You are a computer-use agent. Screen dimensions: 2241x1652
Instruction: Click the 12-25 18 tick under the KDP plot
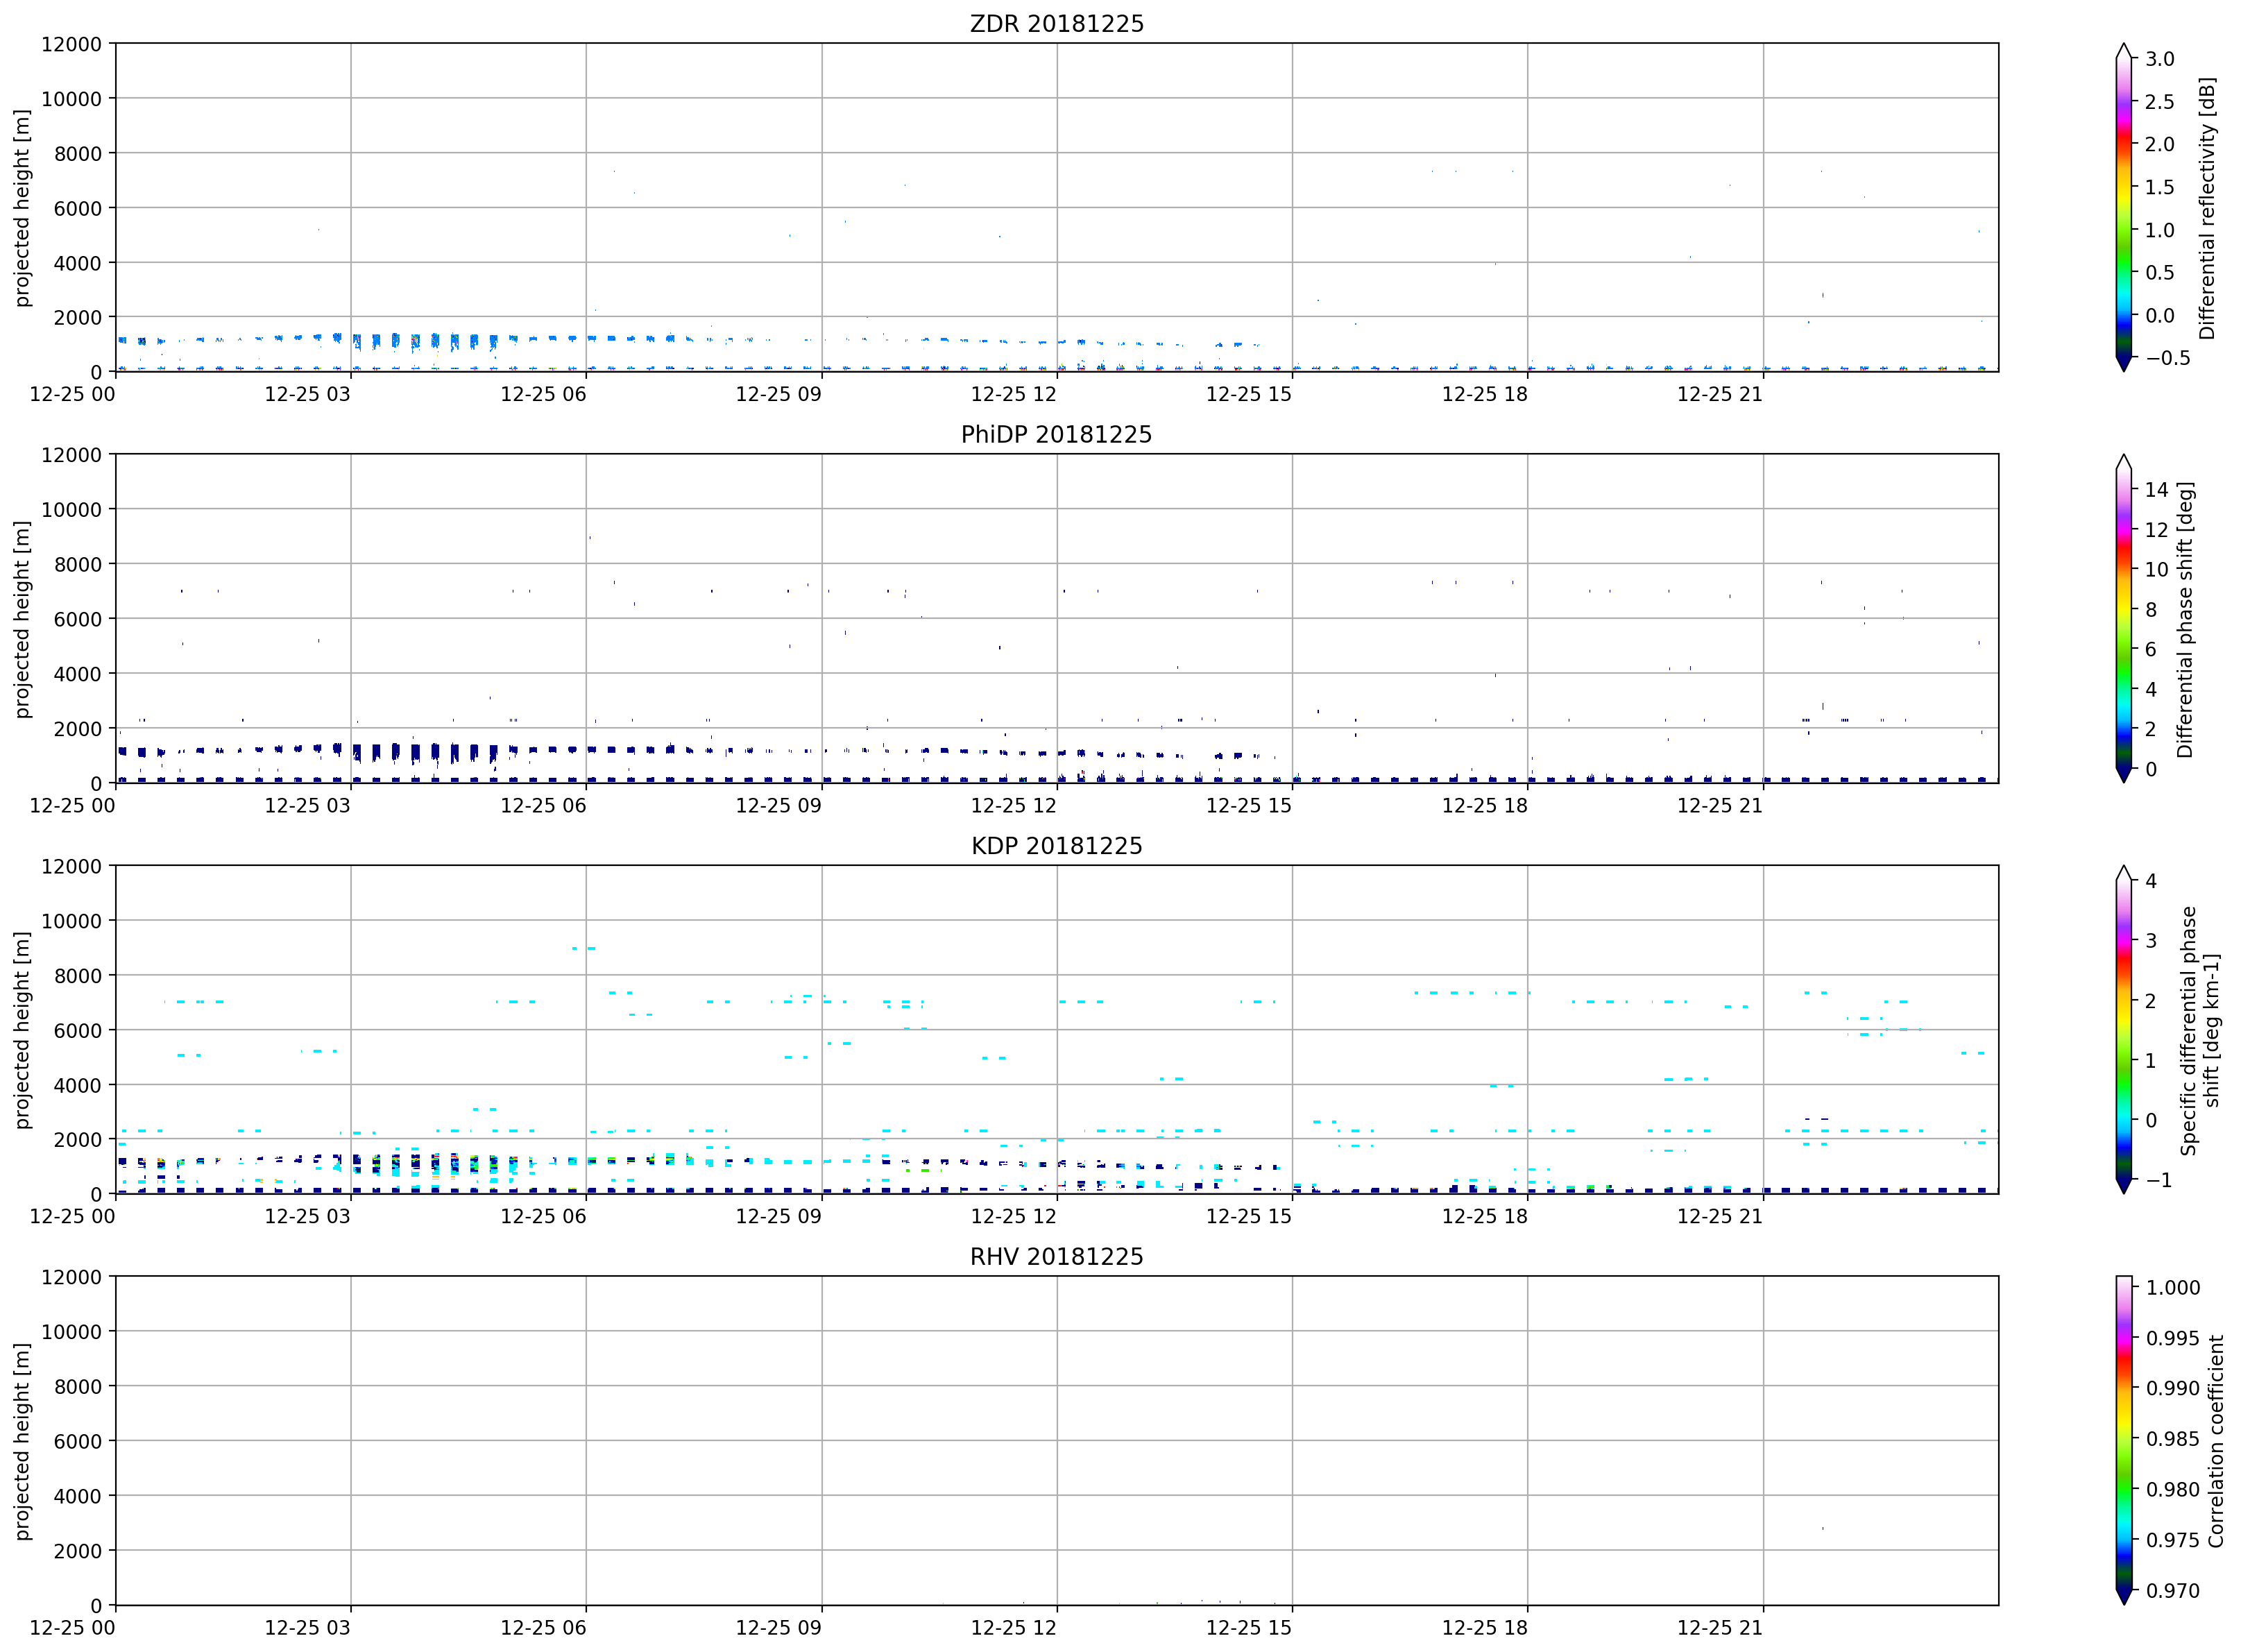click(x=1484, y=1216)
